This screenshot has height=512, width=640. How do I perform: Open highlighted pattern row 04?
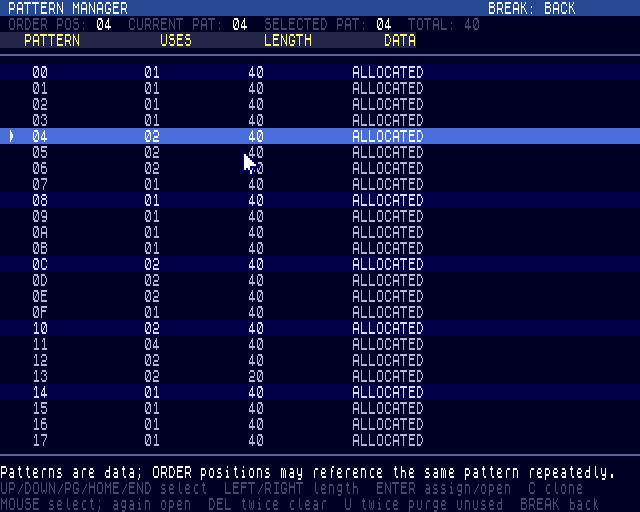tap(320, 136)
